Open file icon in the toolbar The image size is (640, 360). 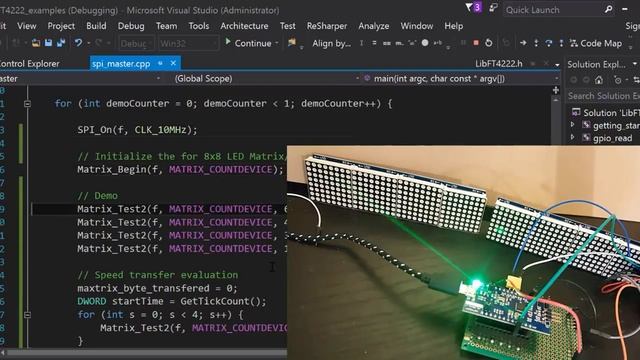[x=36, y=43]
